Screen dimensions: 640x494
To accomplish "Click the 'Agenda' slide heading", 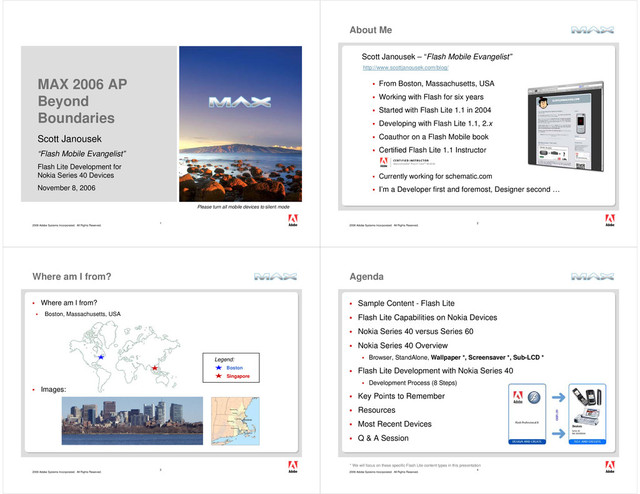I will 366,277.
